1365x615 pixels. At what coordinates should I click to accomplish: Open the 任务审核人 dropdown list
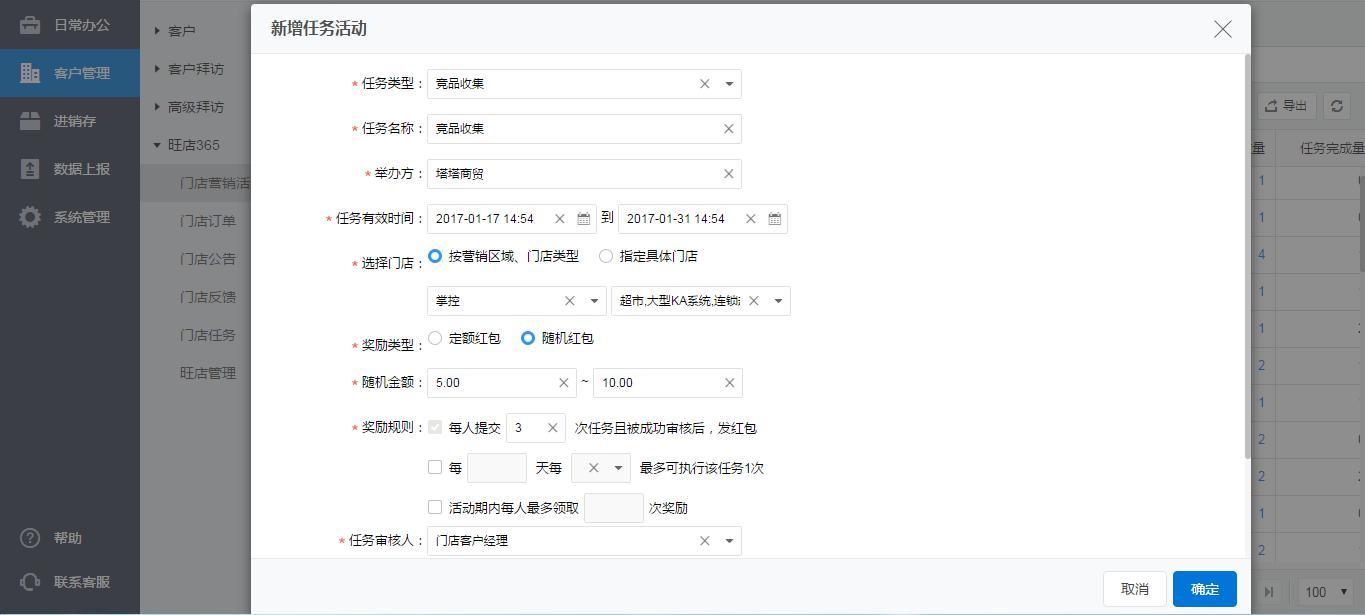pyautogui.click(x=729, y=541)
